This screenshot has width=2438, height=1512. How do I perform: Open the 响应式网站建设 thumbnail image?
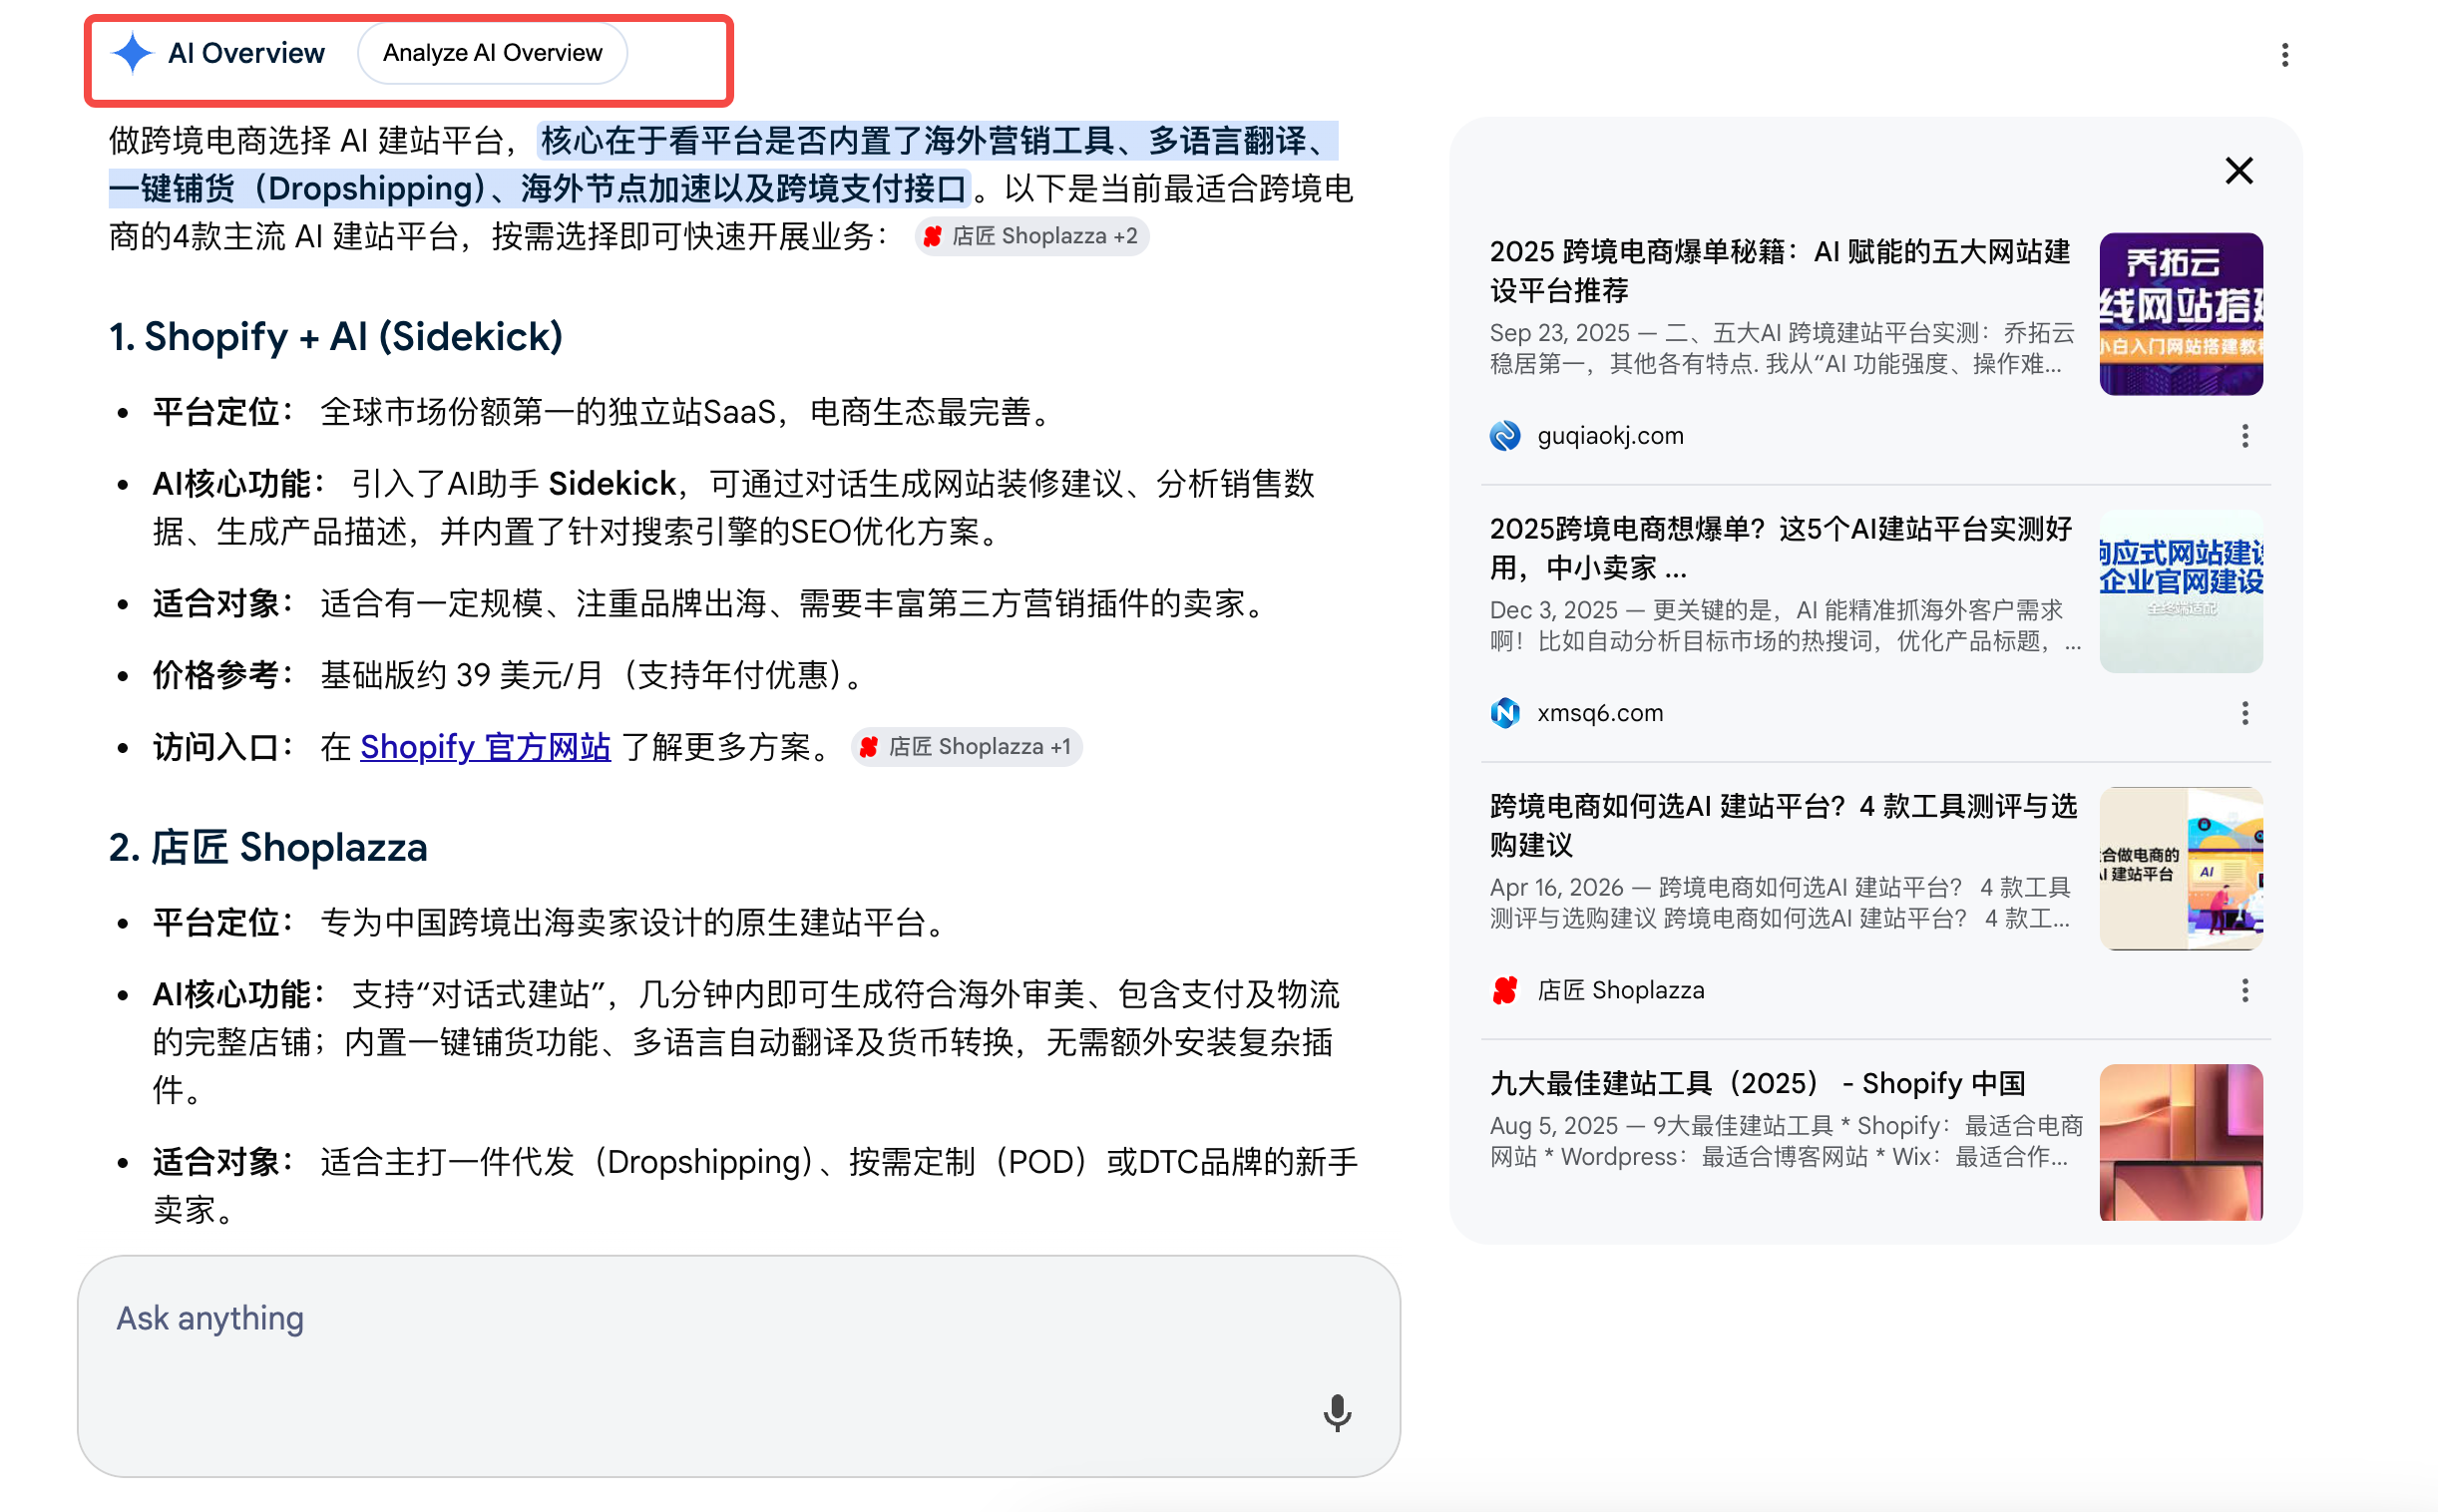2180,592
